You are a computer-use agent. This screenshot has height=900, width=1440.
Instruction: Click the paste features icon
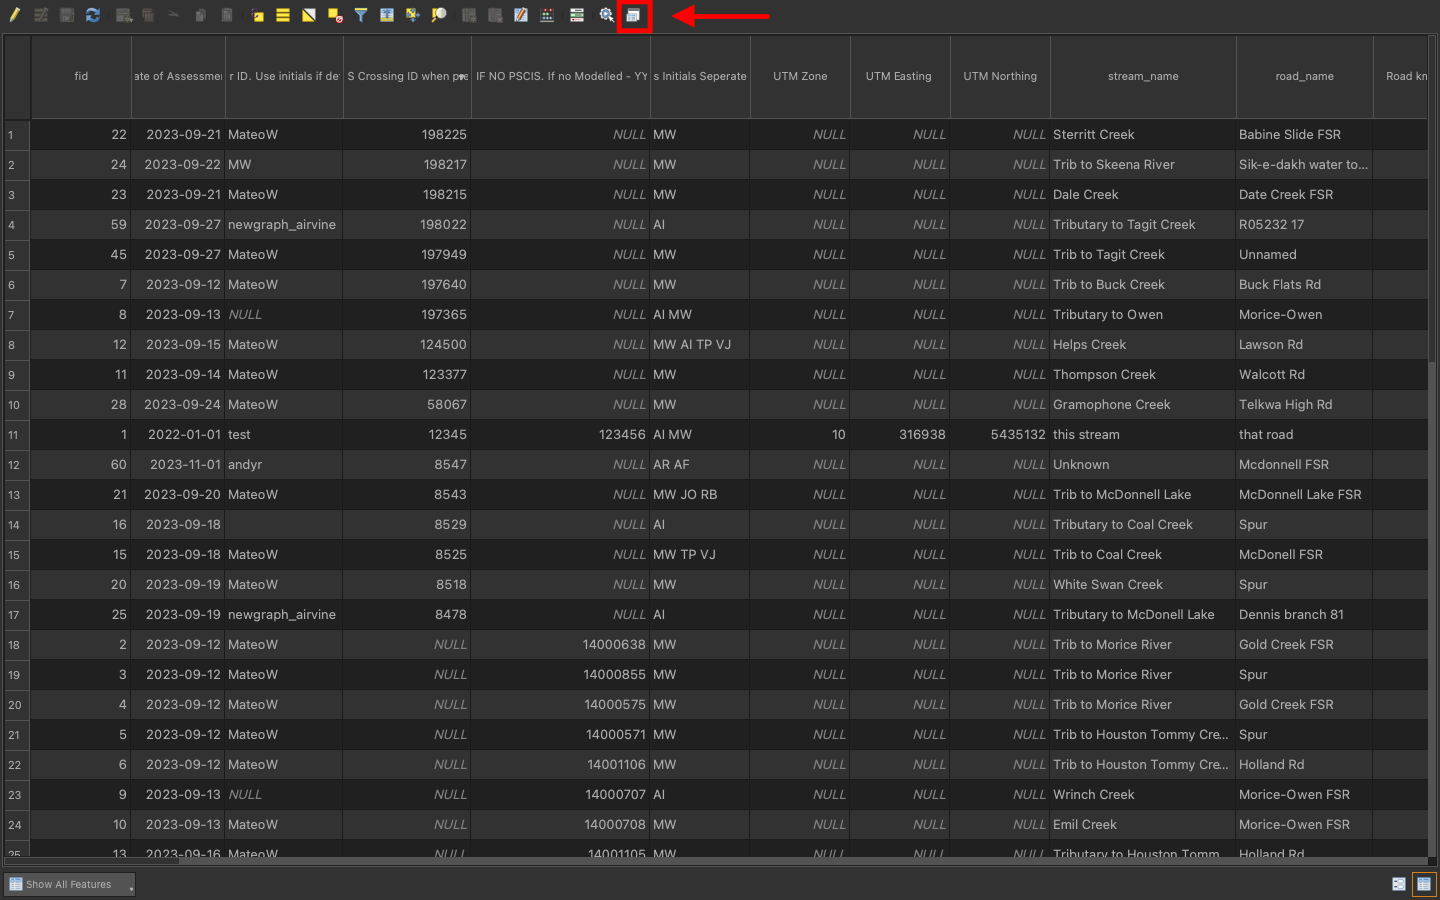227,15
